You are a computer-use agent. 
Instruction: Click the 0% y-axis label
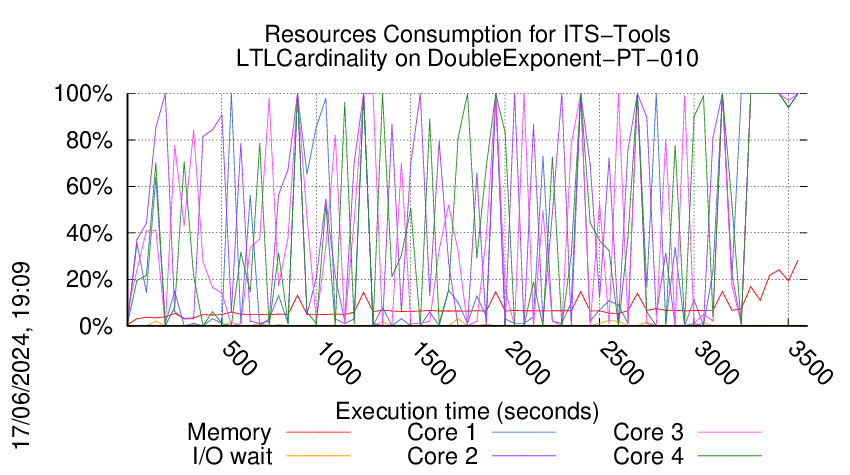pyautogui.click(x=95, y=326)
